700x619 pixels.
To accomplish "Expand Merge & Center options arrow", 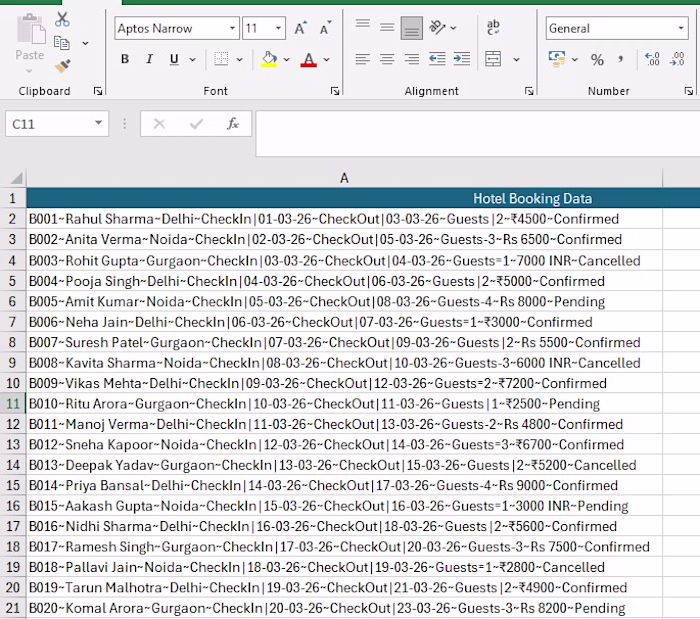I will (516, 59).
